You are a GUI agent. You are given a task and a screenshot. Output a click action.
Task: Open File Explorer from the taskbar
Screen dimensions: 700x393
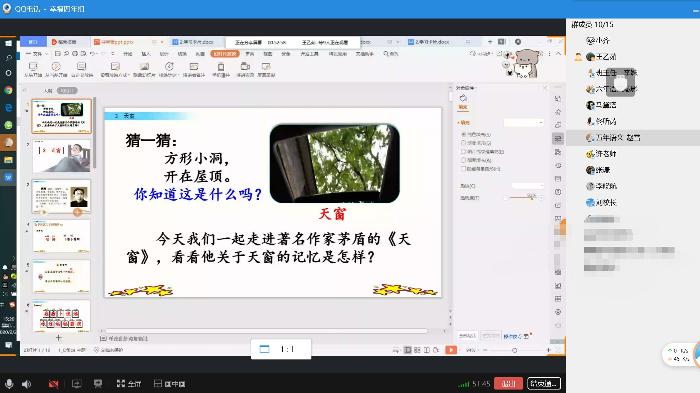(8, 160)
